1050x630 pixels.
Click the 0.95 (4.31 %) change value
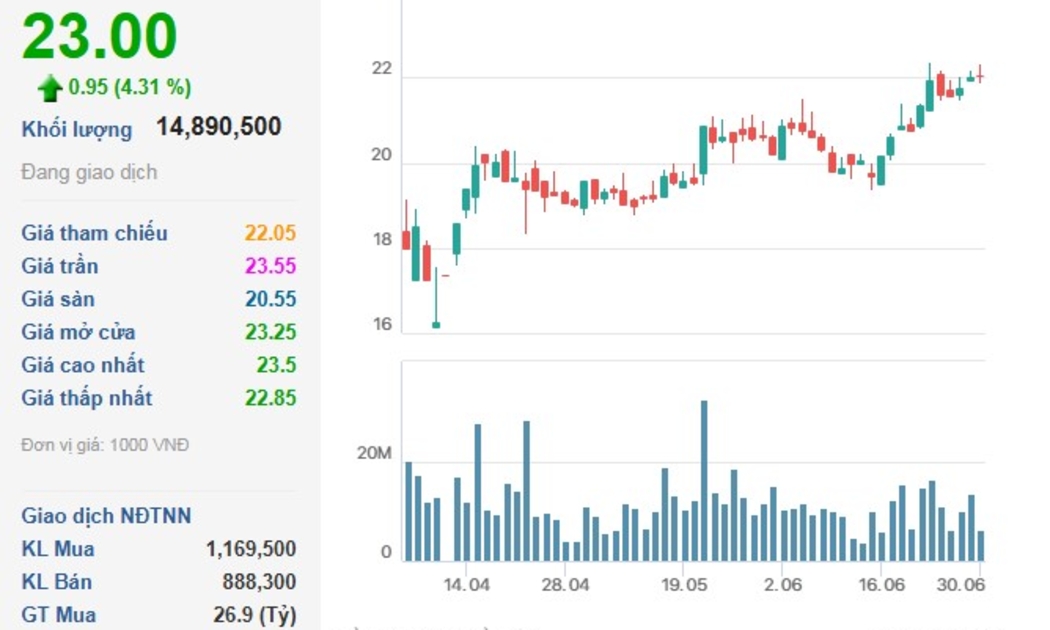[129, 88]
